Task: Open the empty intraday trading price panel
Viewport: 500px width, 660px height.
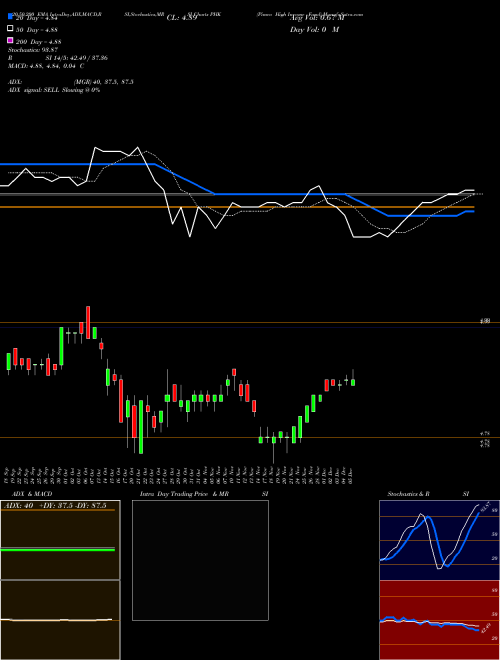Action: pyautogui.click(x=200, y=560)
